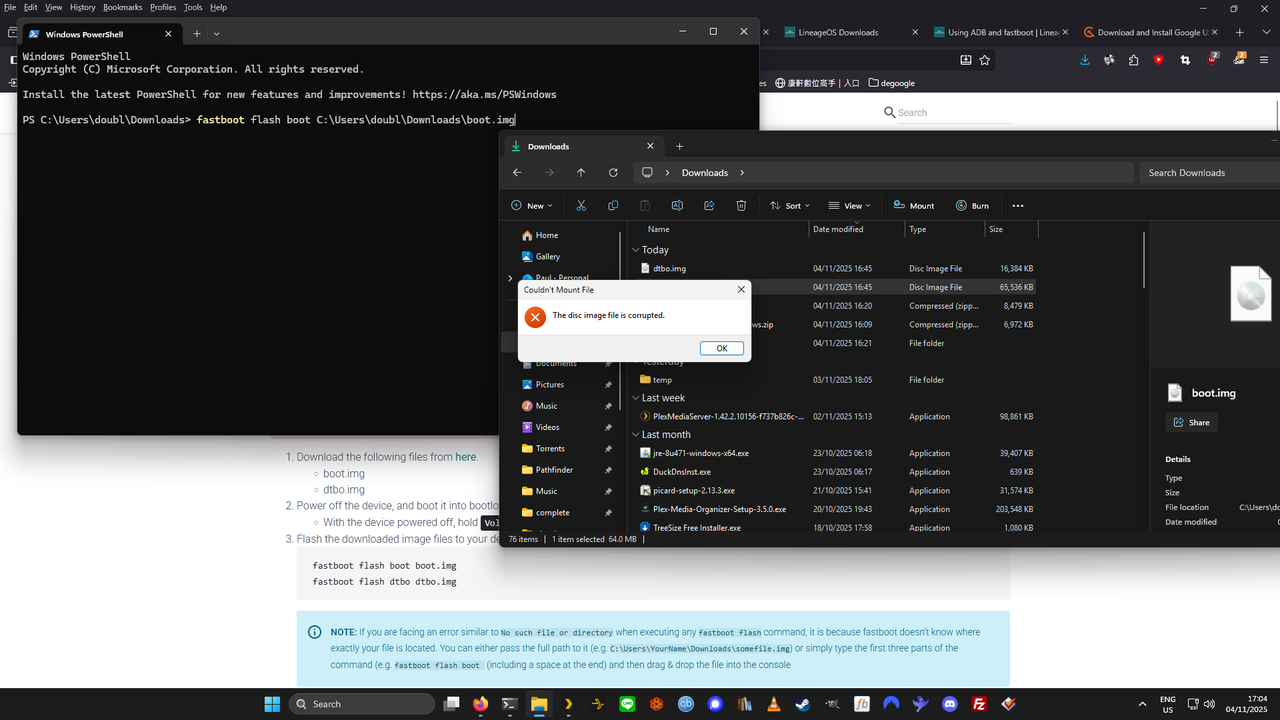Toggle the Videos pin in the sidebar

coord(608,427)
